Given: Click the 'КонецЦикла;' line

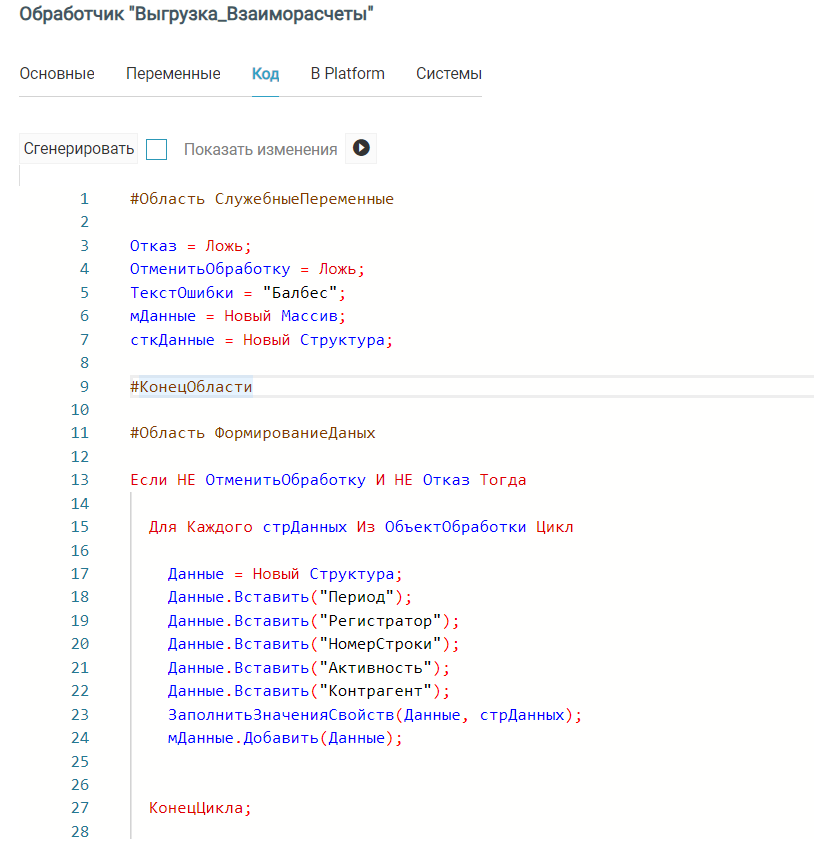Looking at the screenshot, I should pos(200,808).
